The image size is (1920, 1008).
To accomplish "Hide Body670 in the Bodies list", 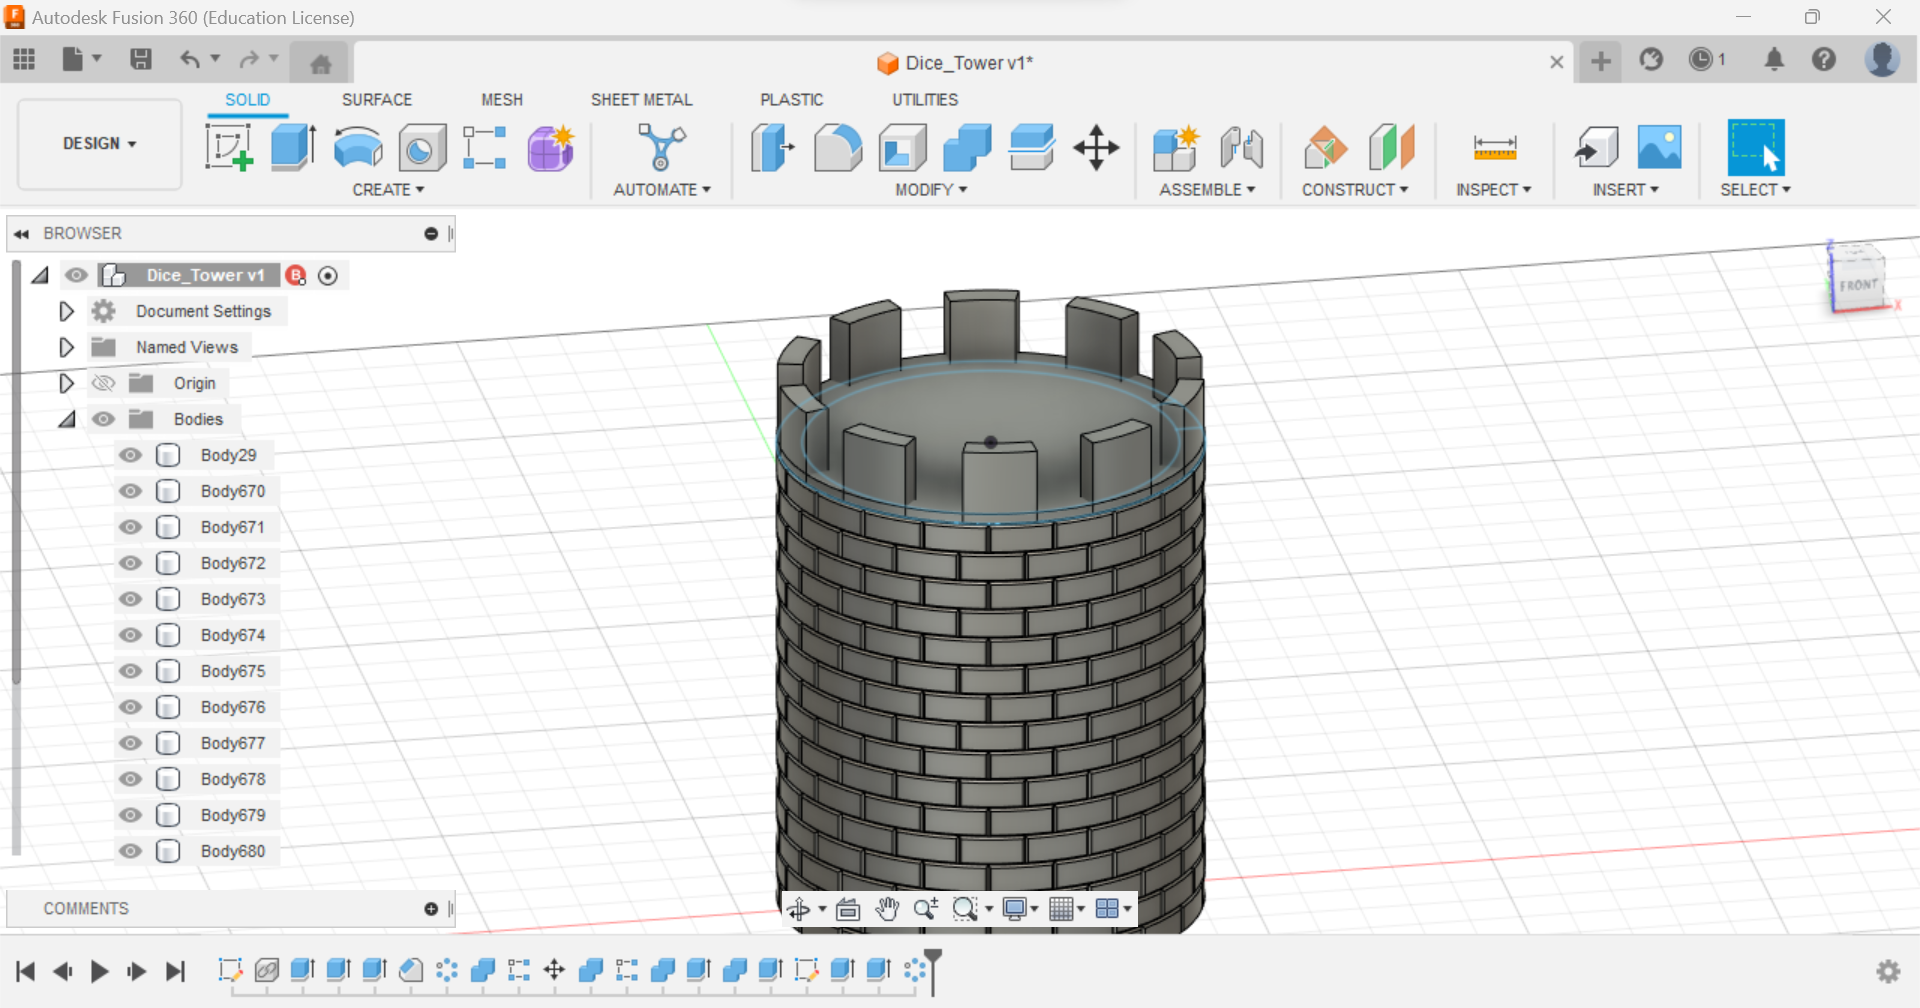I will [130, 491].
